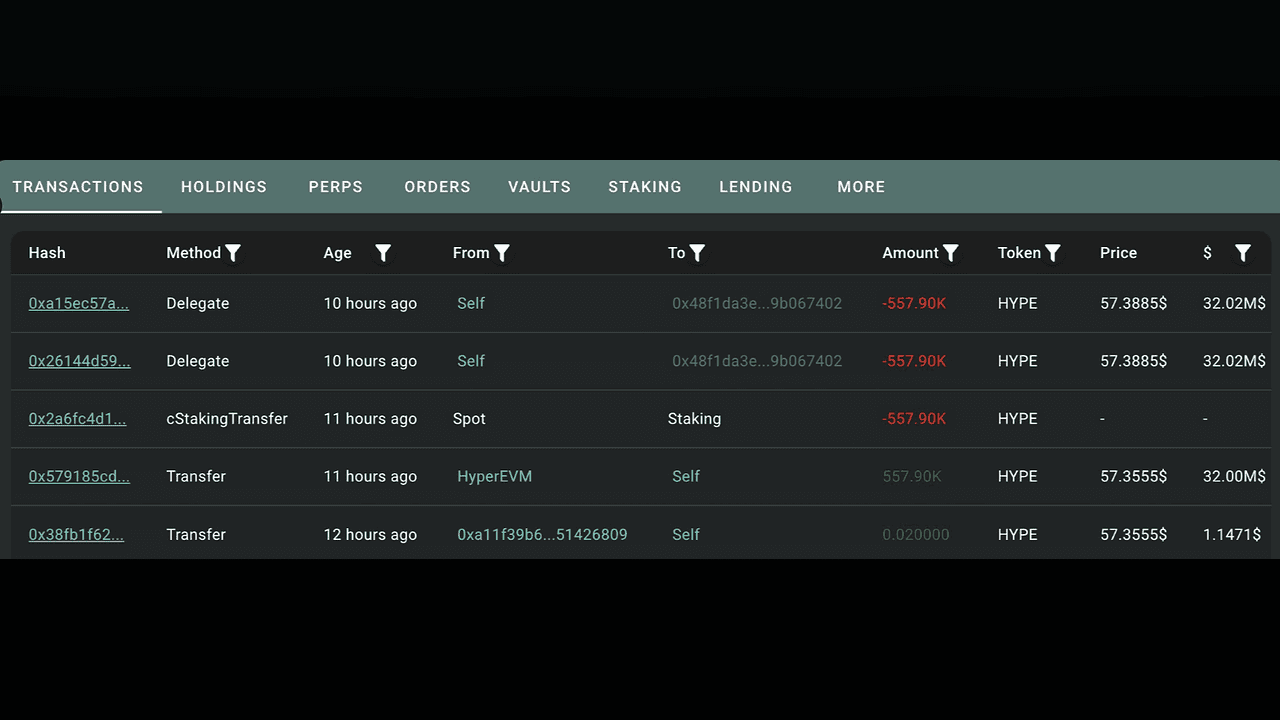Click 11 hours ago in cStakingTransfer row

click(x=370, y=419)
